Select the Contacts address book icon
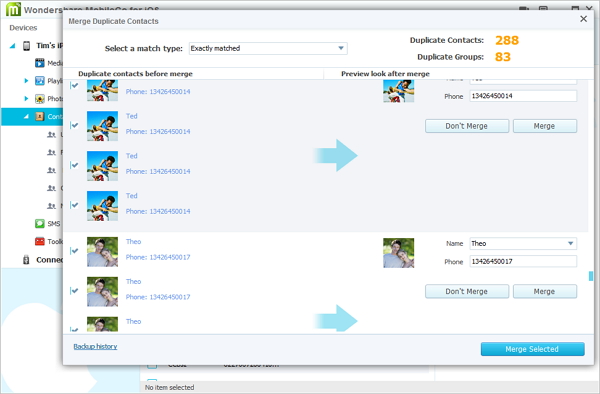This screenshot has height=394, width=600. [40, 116]
